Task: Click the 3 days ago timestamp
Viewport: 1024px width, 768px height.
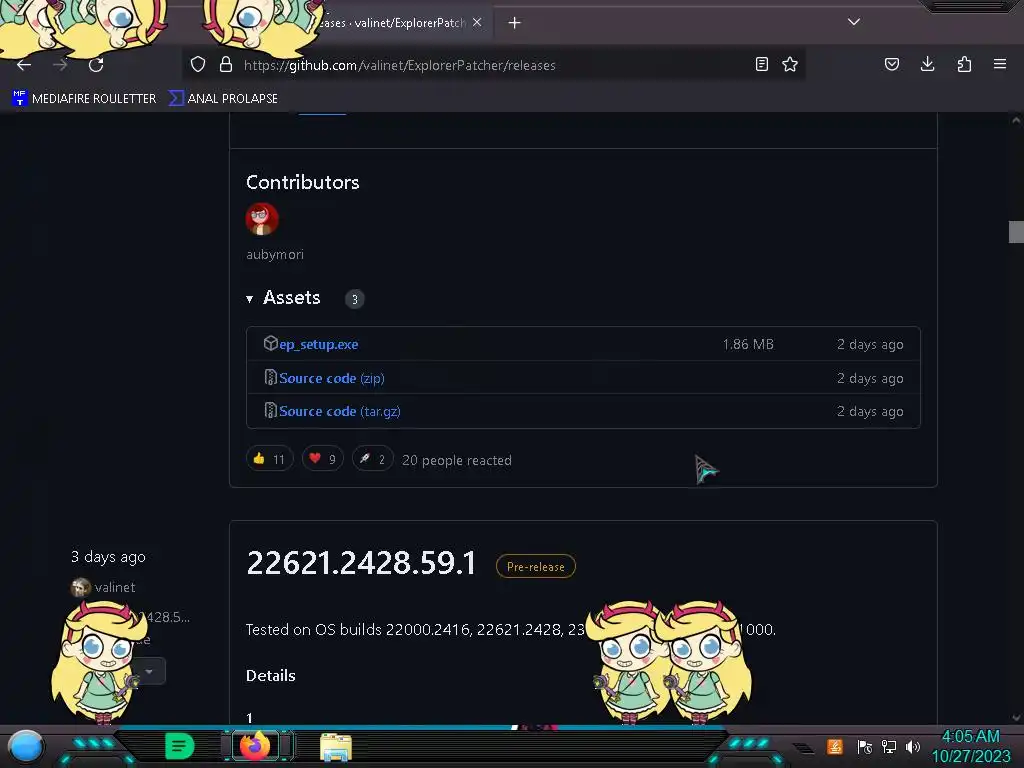Action: (108, 557)
